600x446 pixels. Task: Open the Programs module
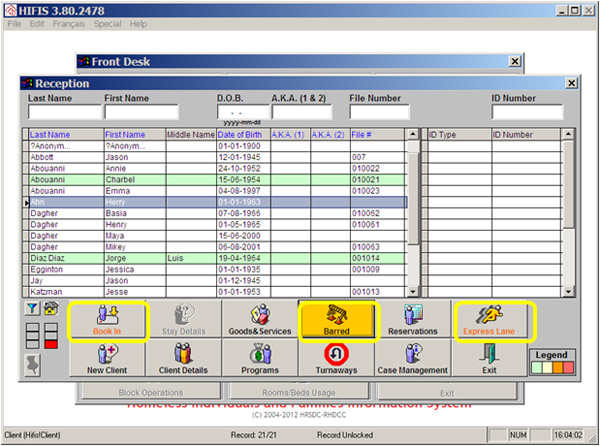click(x=262, y=357)
